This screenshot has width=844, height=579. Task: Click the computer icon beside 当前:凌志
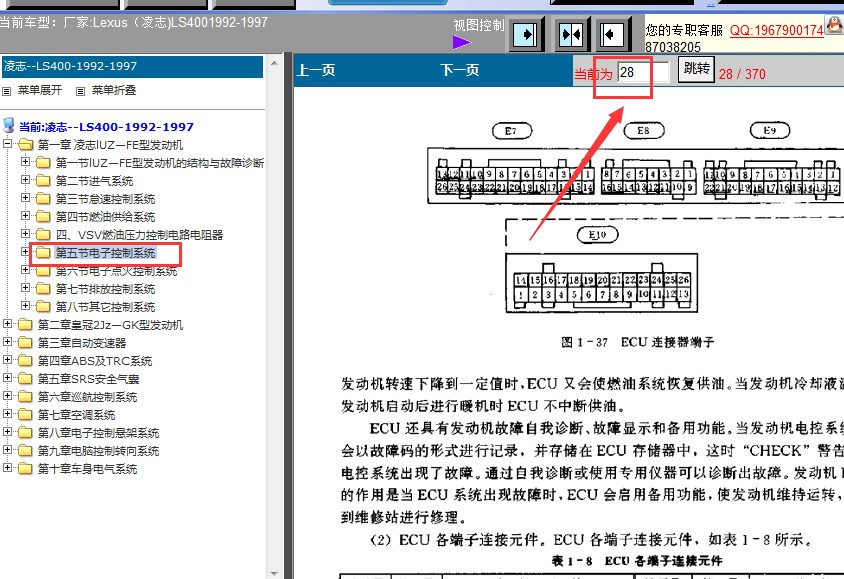[x=9, y=125]
